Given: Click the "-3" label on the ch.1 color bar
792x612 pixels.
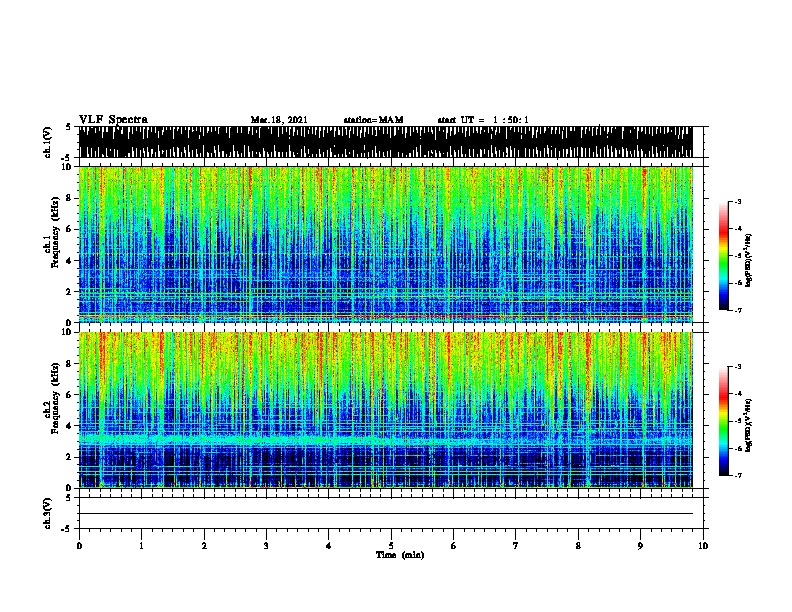Looking at the screenshot, I should [737, 201].
